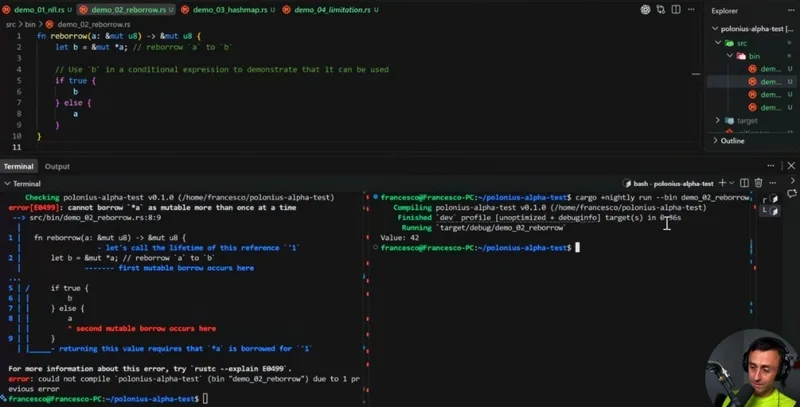Viewport: 800px width, 407px height.
Task: Click the Explorer panel title
Action: [724, 11]
